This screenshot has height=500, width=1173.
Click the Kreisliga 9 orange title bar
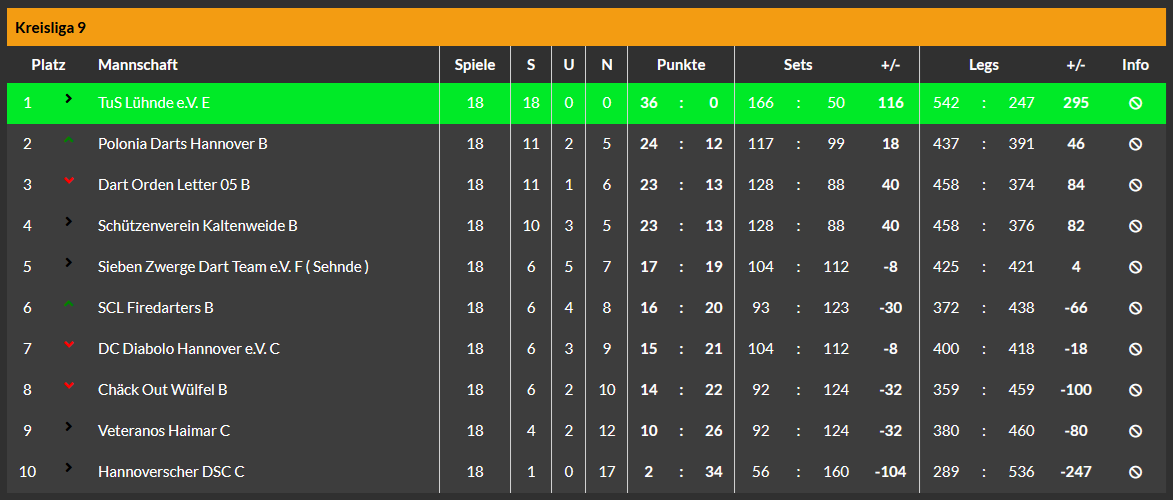586,28
